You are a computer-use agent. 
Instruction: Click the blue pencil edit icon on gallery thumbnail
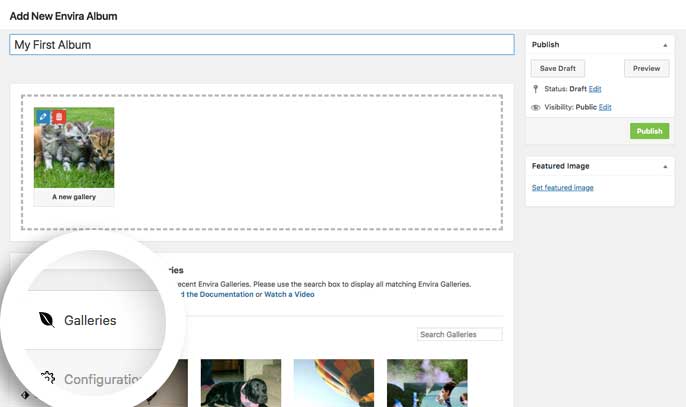point(43,117)
